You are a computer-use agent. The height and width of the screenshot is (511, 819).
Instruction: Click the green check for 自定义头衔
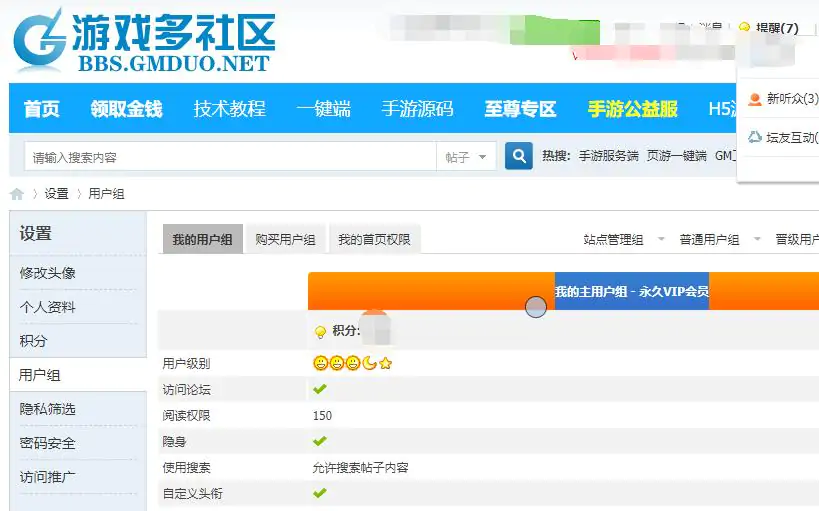tap(320, 493)
